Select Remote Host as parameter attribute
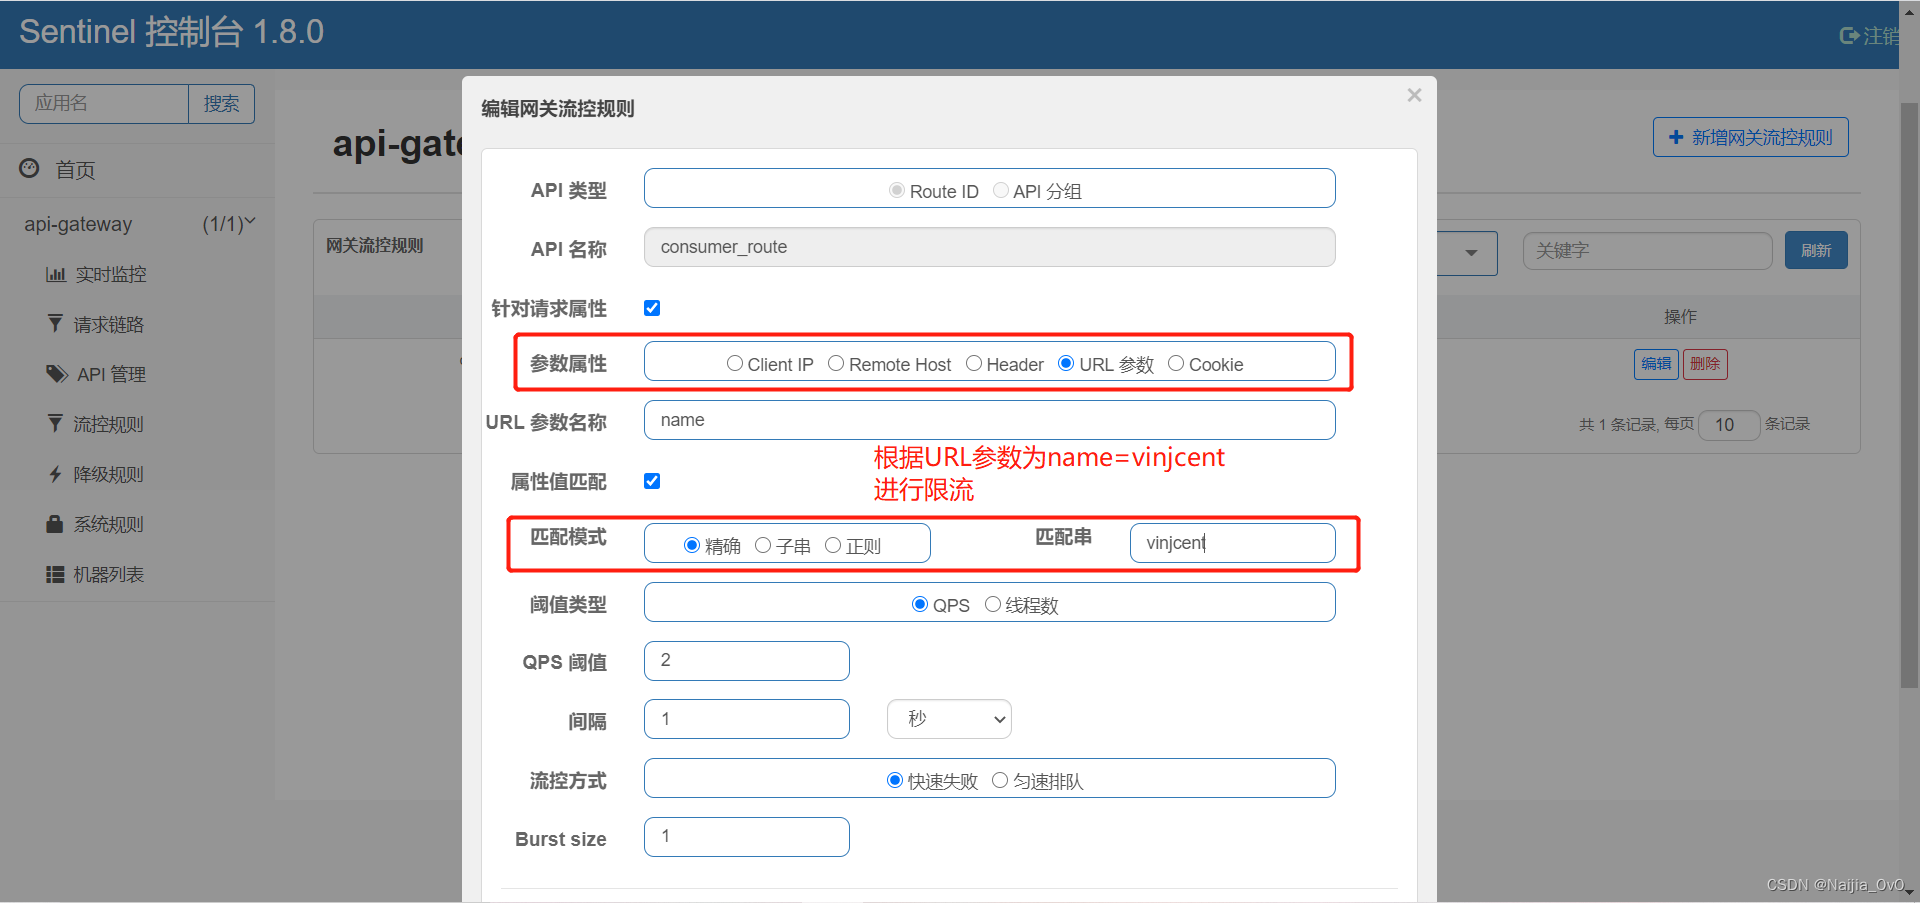The height and width of the screenshot is (903, 1920). (x=836, y=363)
